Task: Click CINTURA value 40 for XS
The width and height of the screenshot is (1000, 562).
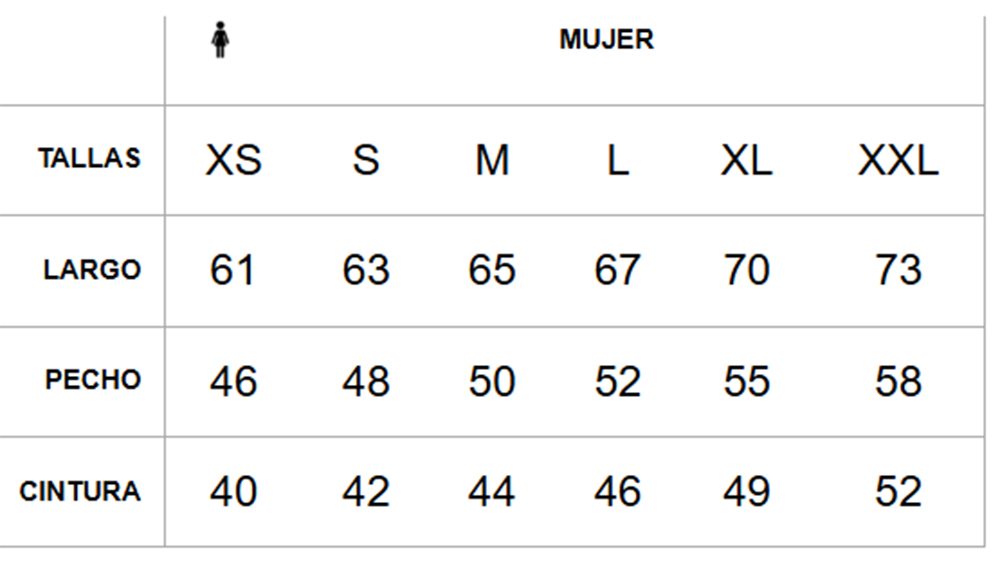Action: click(x=233, y=492)
